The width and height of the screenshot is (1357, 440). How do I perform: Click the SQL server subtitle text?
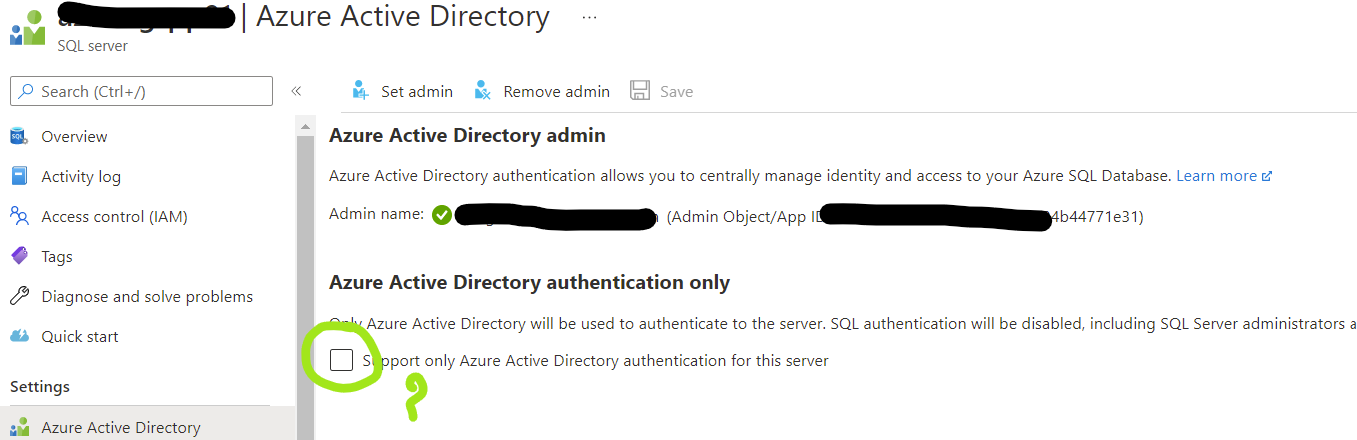pos(93,46)
